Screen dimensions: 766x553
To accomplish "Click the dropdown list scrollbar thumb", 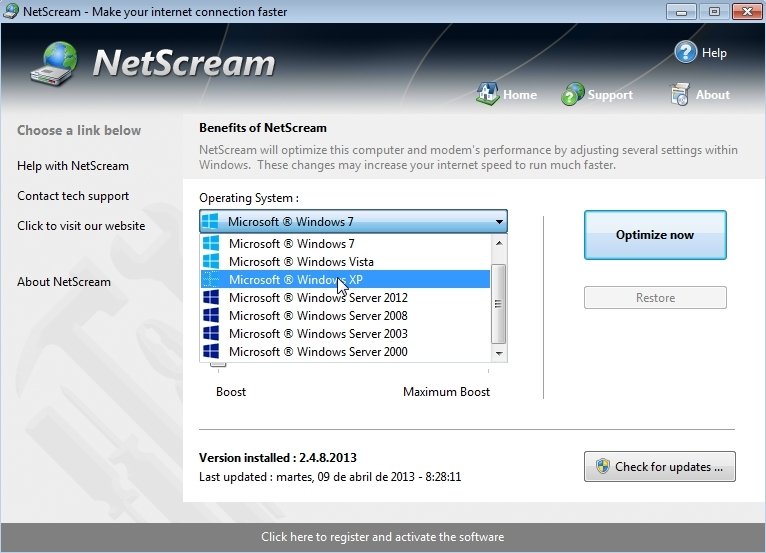I will [498, 304].
